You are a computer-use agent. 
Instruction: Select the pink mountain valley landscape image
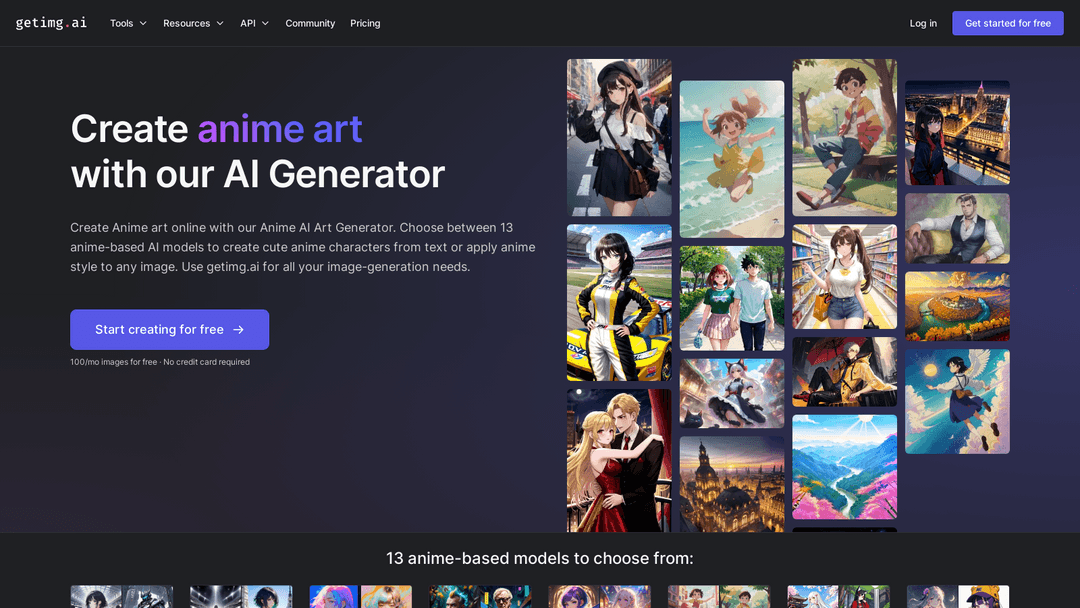point(845,467)
